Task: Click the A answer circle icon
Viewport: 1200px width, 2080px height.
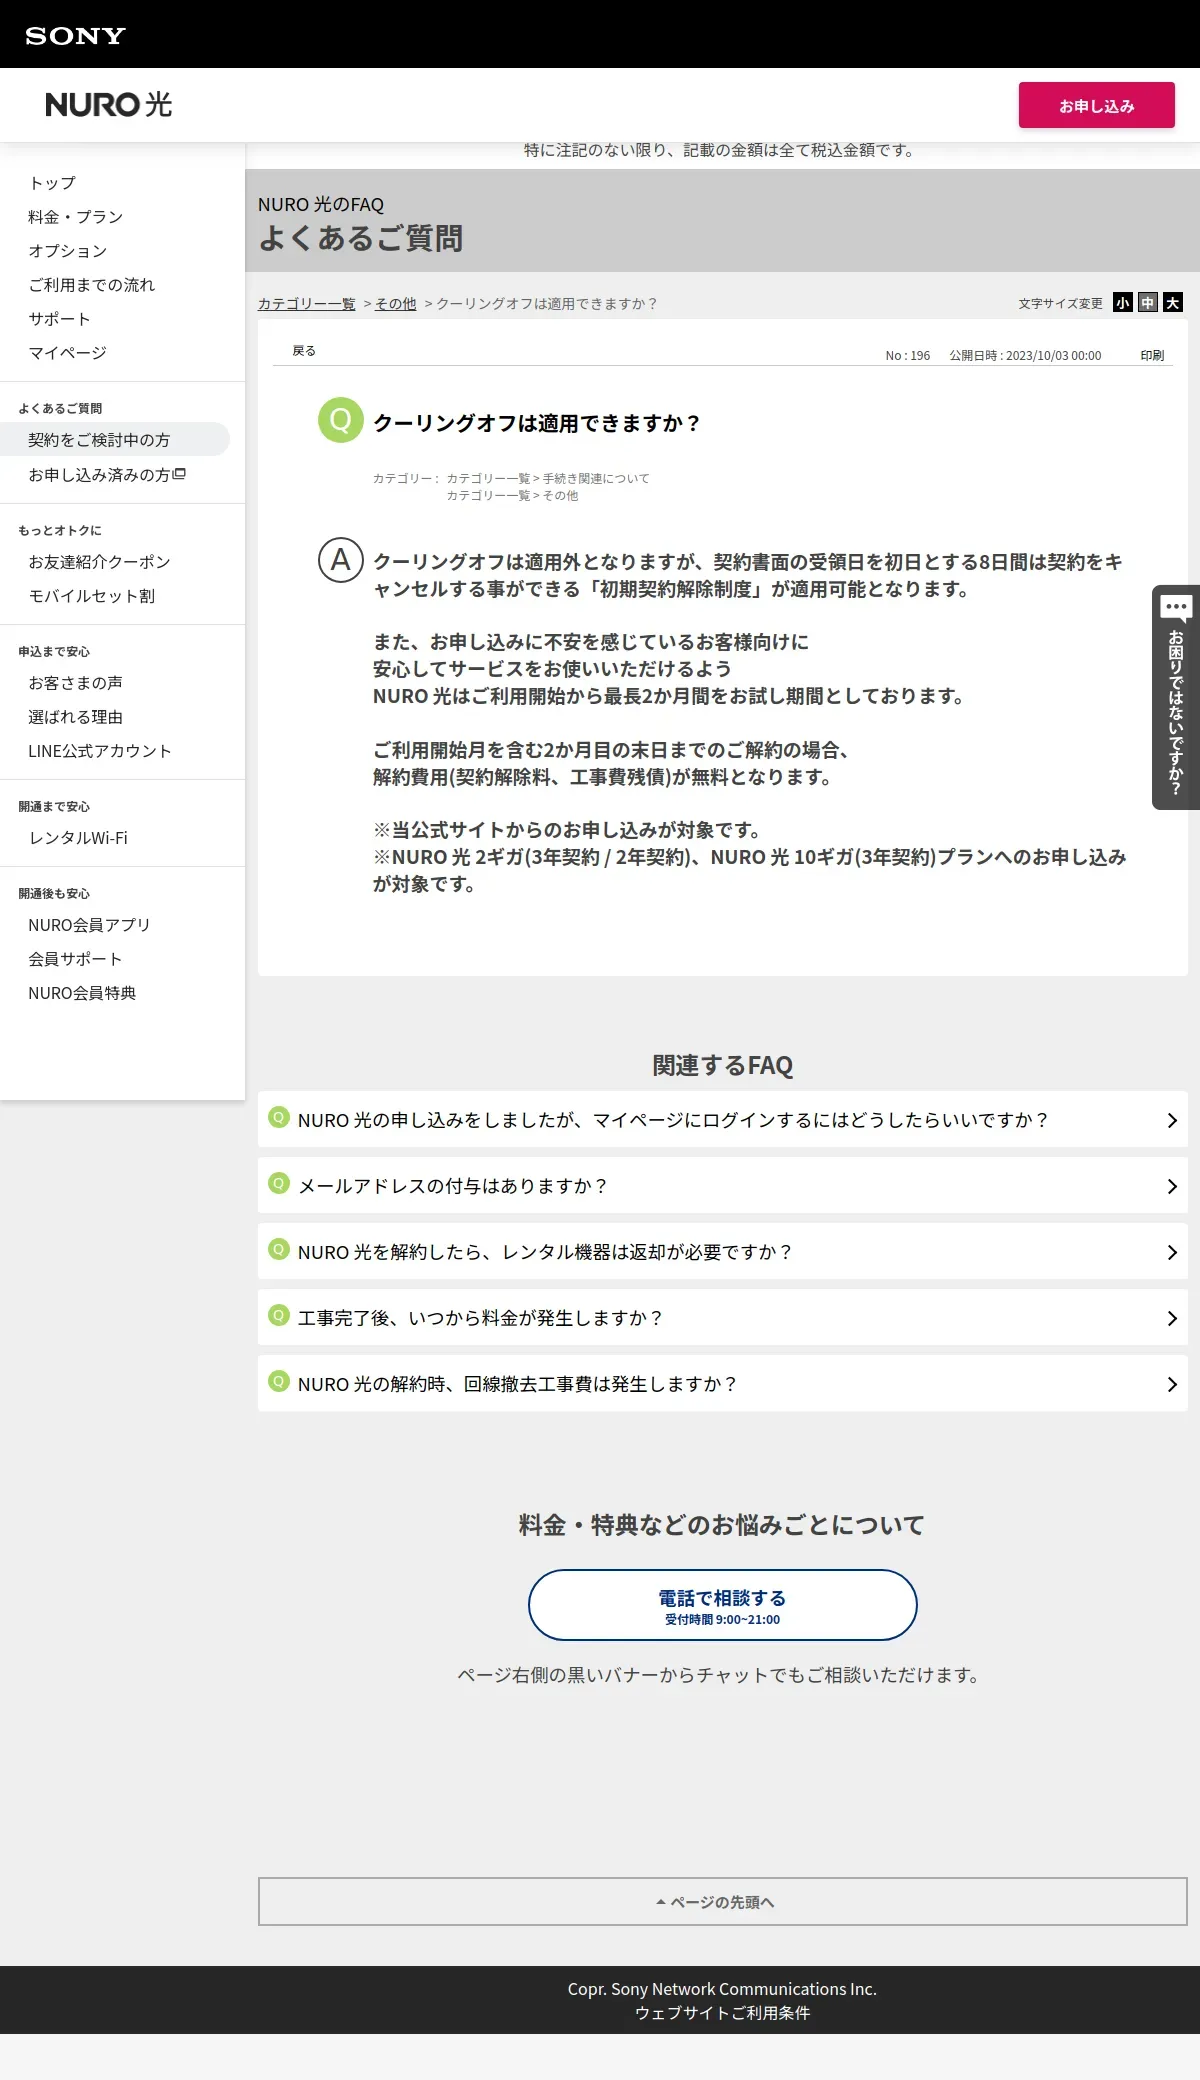Action: 341,560
